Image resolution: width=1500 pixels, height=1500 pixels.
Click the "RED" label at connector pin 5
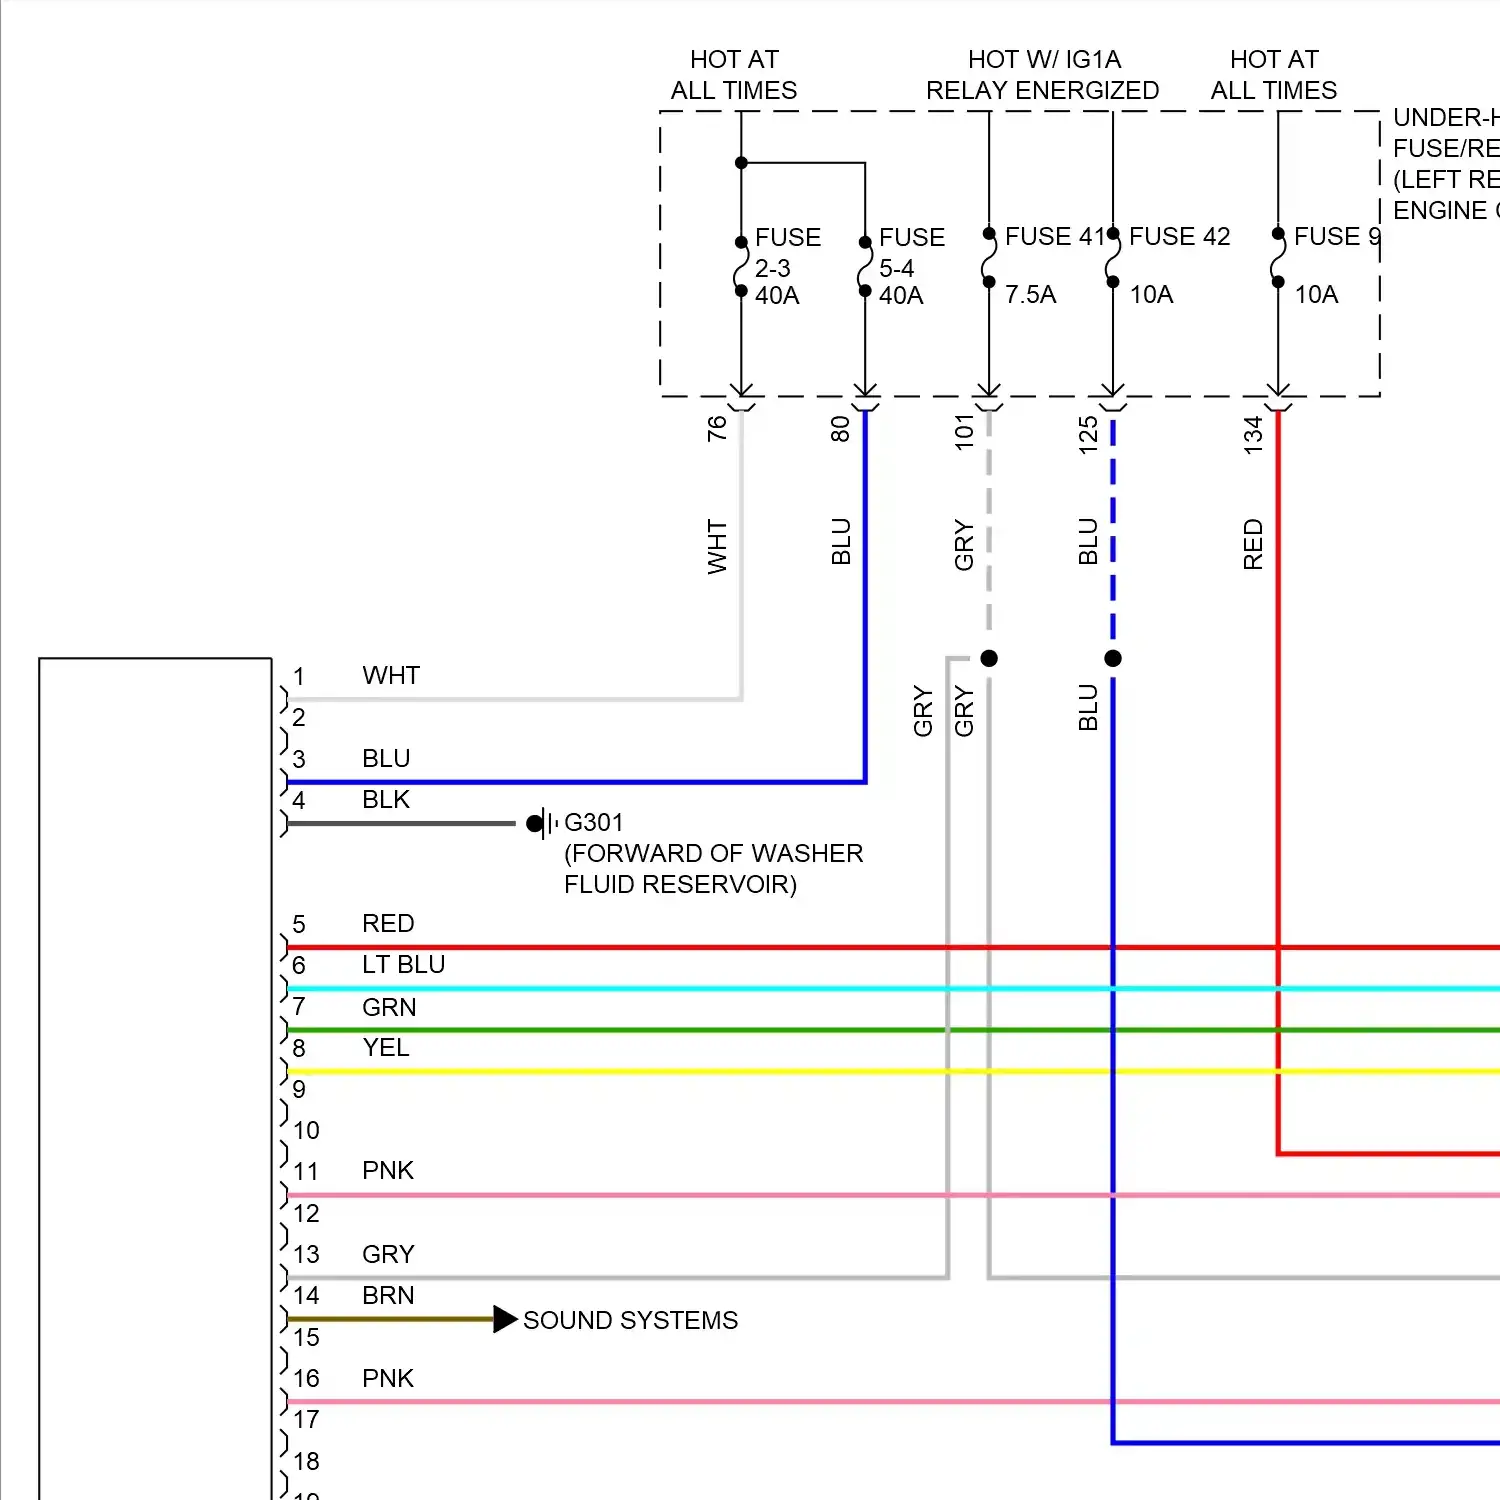pos(388,923)
